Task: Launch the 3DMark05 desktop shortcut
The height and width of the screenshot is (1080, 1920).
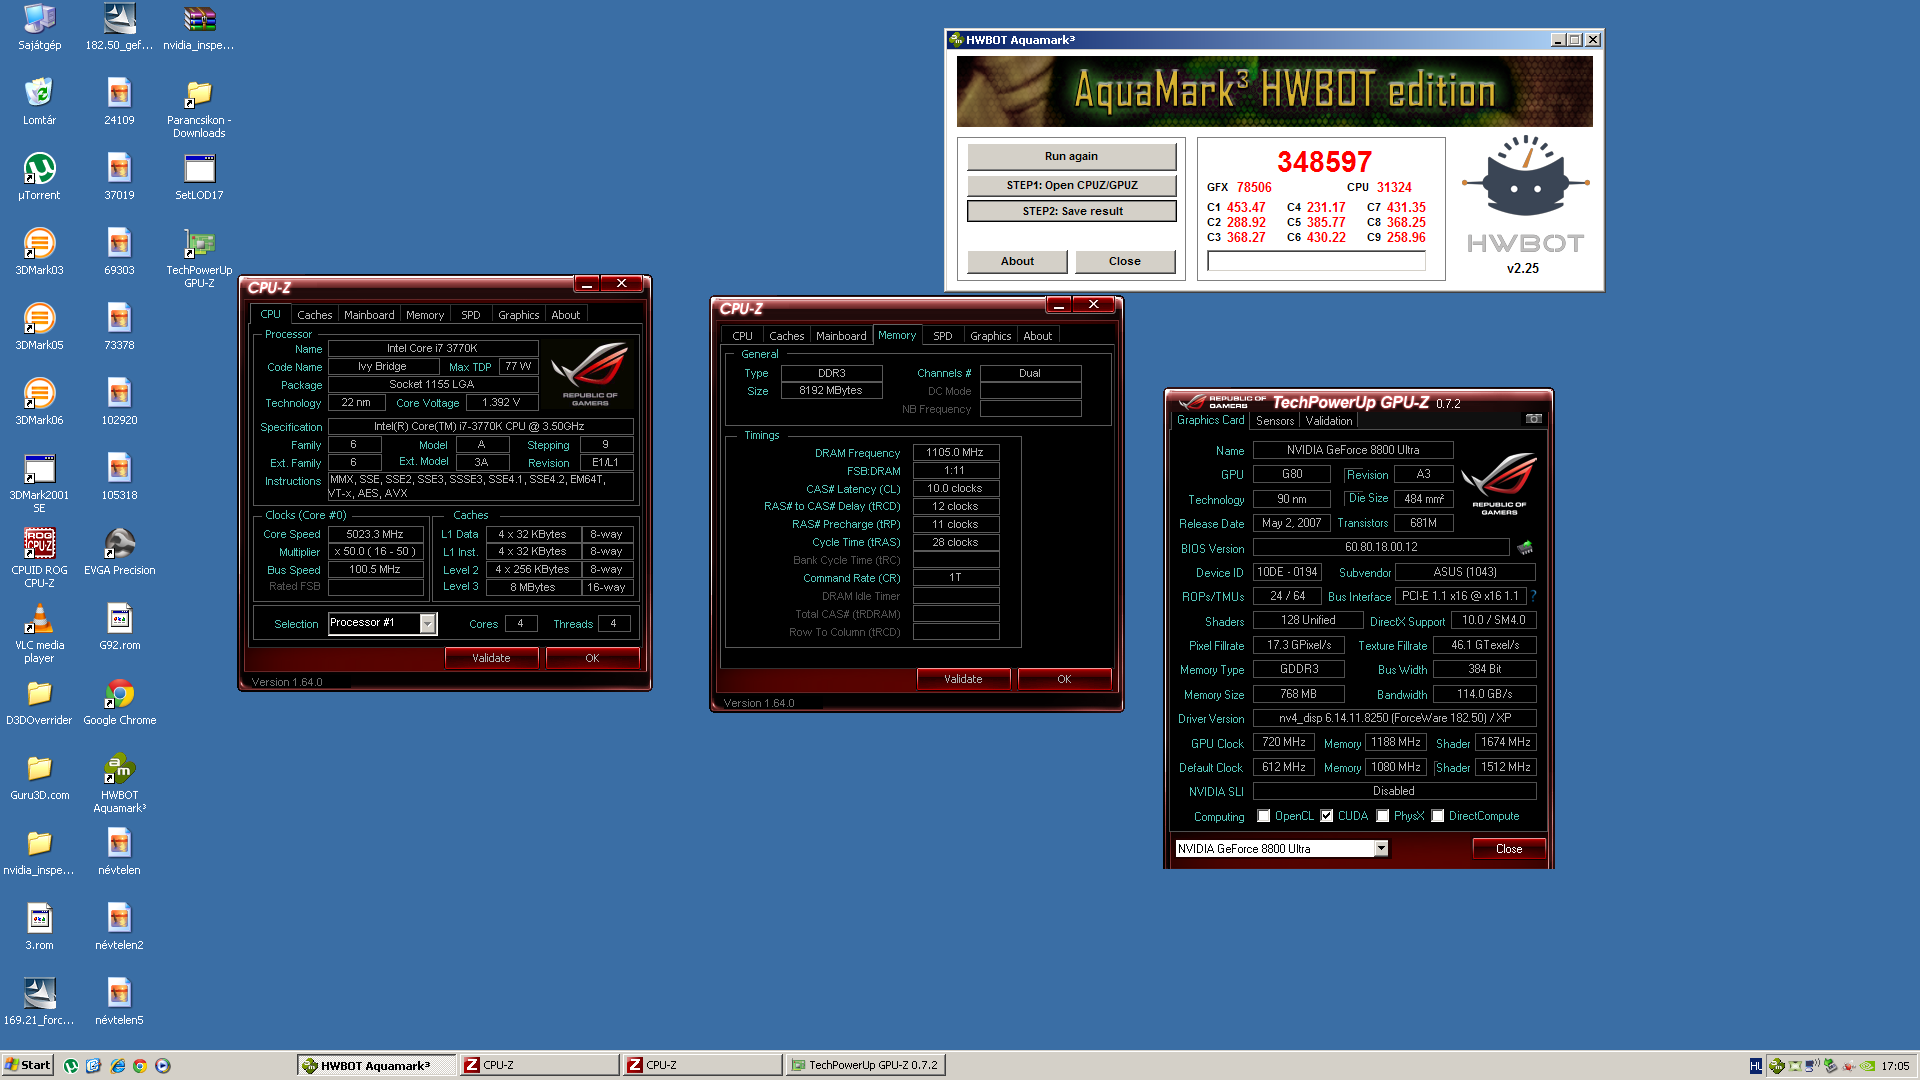Action: tap(39, 326)
